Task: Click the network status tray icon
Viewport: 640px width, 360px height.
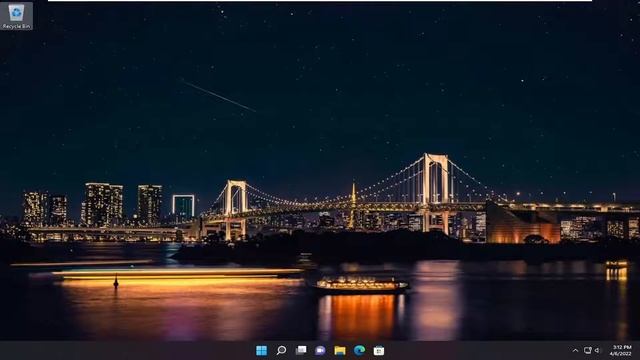Action: pyautogui.click(x=588, y=350)
